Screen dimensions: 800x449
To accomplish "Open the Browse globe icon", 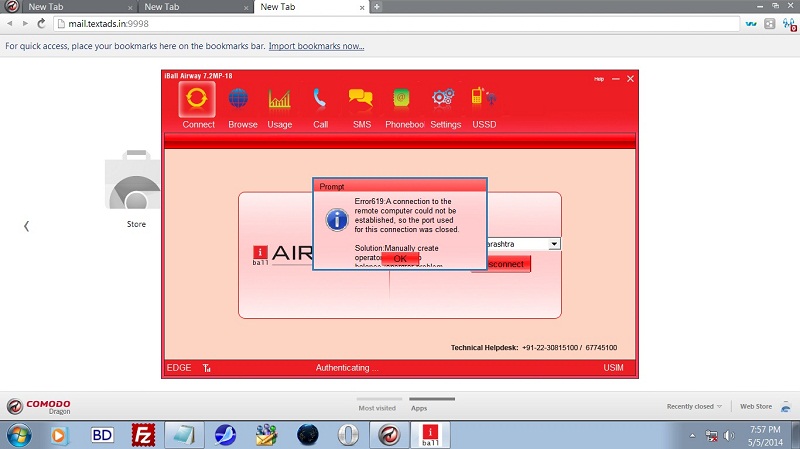I will (240, 100).
